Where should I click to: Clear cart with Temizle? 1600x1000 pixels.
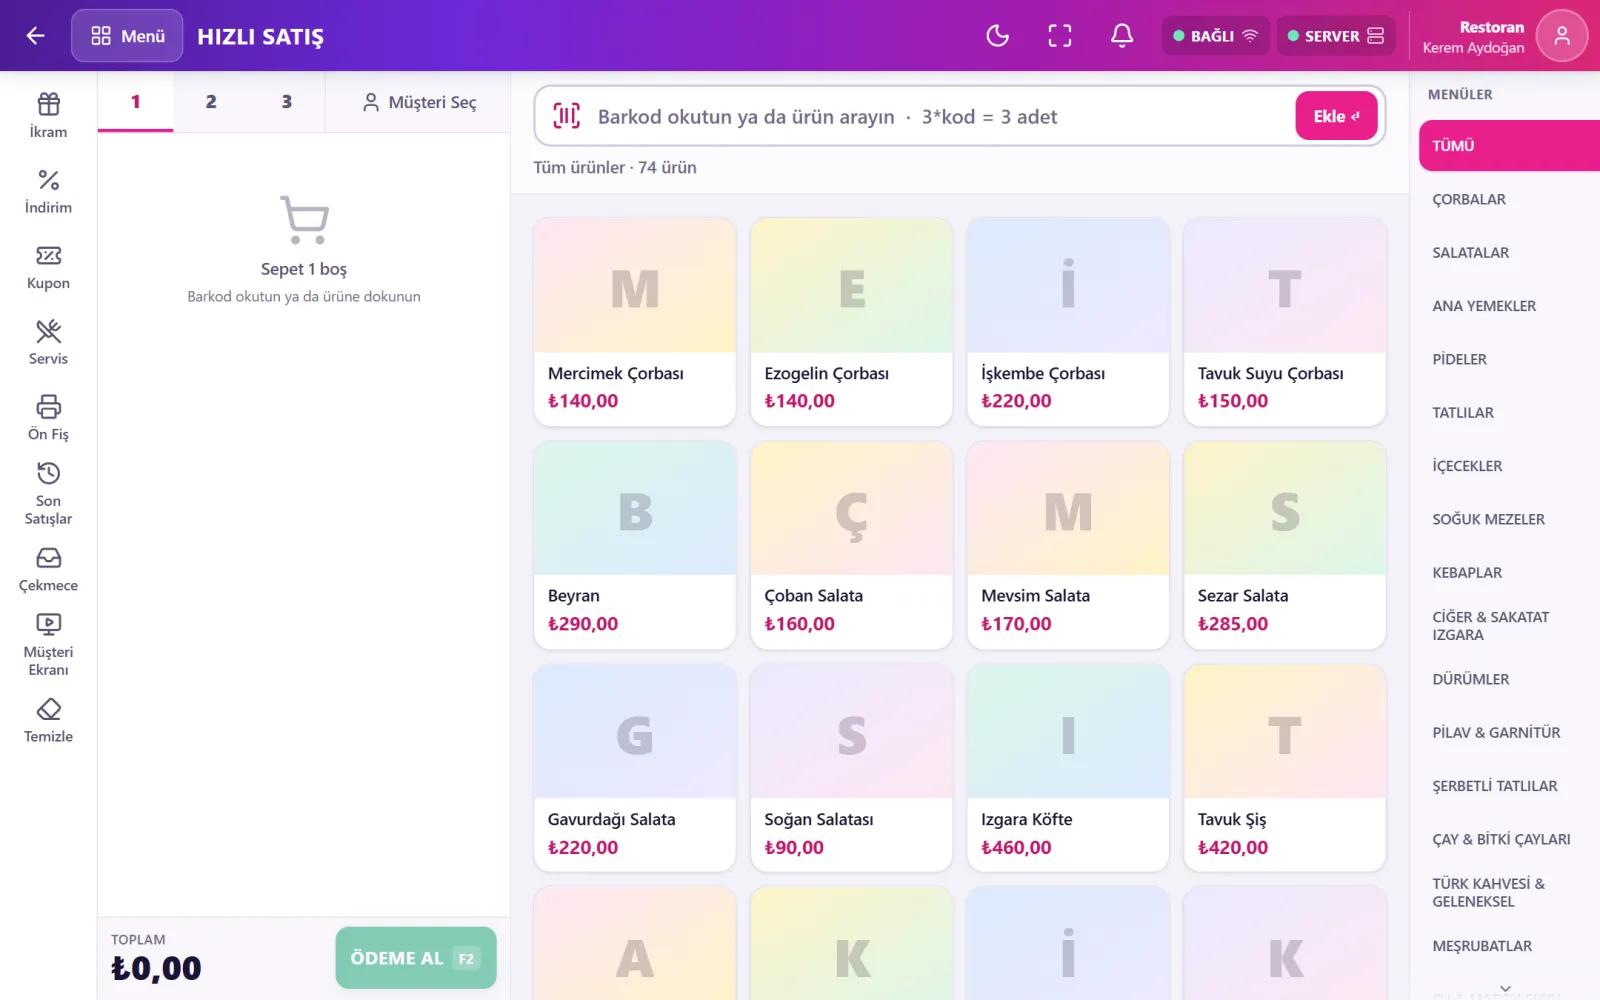[x=48, y=721]
